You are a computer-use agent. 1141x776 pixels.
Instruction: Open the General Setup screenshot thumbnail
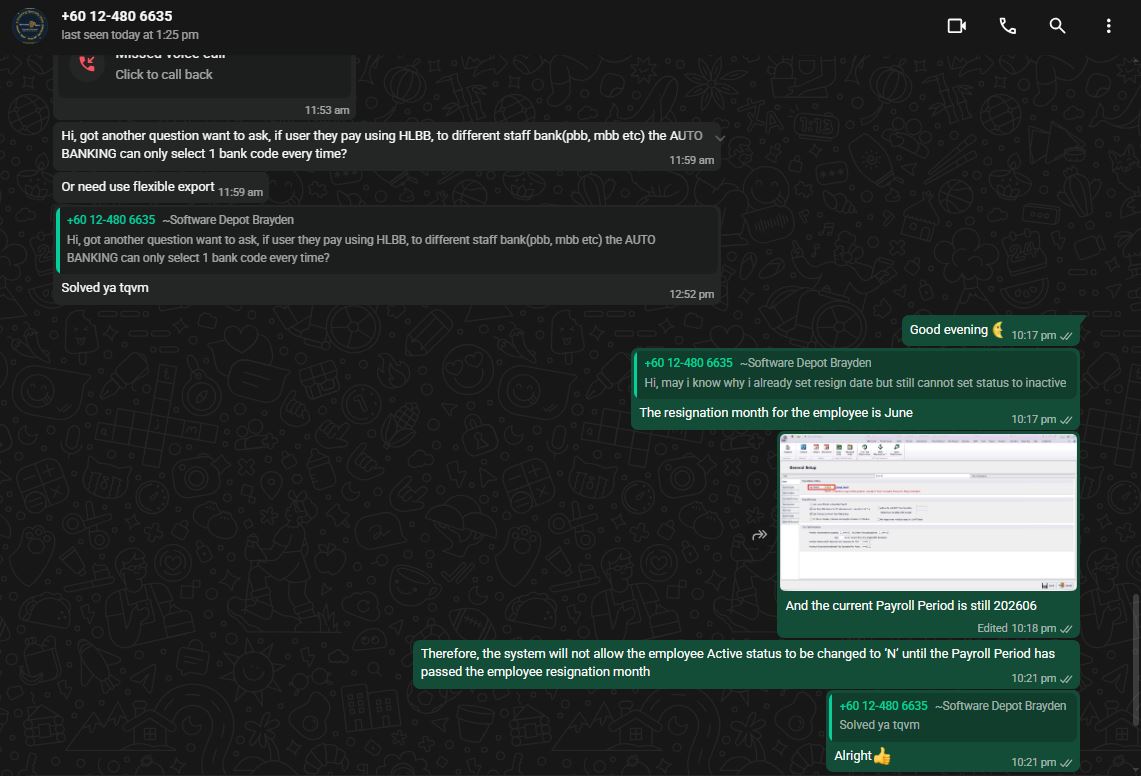tap(928, 512)
